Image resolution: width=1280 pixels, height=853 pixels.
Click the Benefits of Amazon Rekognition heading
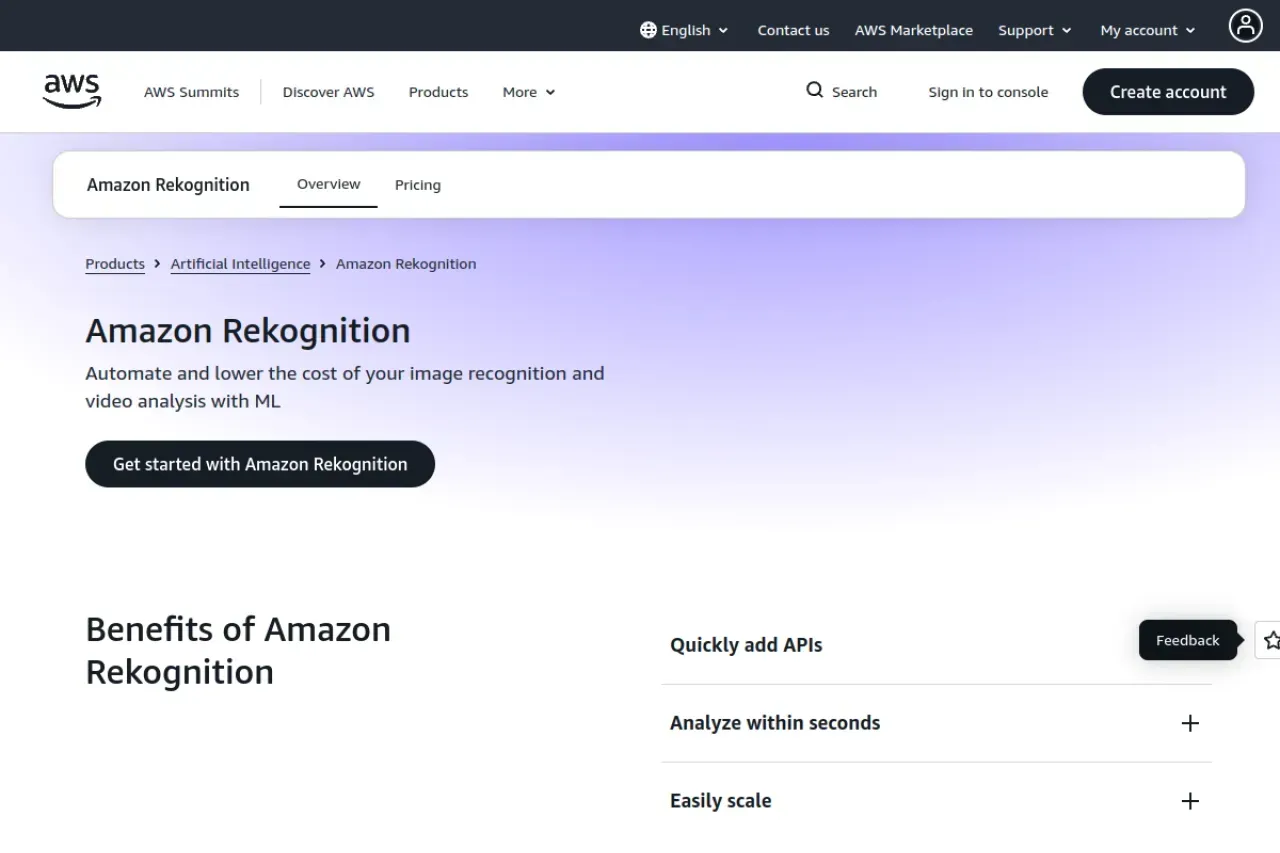(238, 651)
